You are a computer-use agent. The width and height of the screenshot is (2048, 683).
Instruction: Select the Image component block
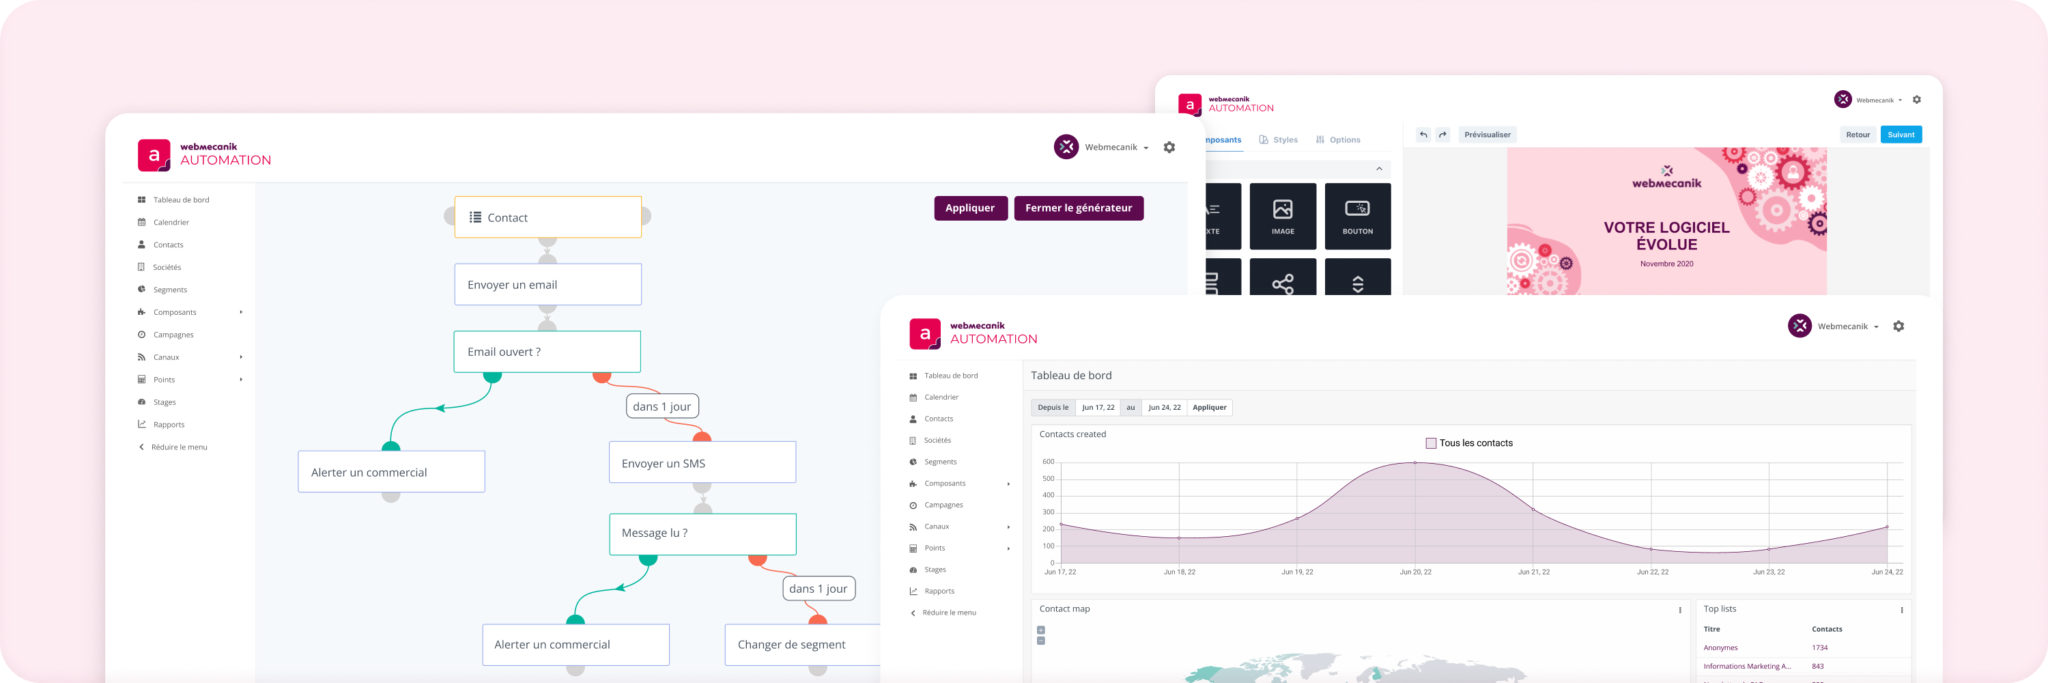(x=1282, y=216)
